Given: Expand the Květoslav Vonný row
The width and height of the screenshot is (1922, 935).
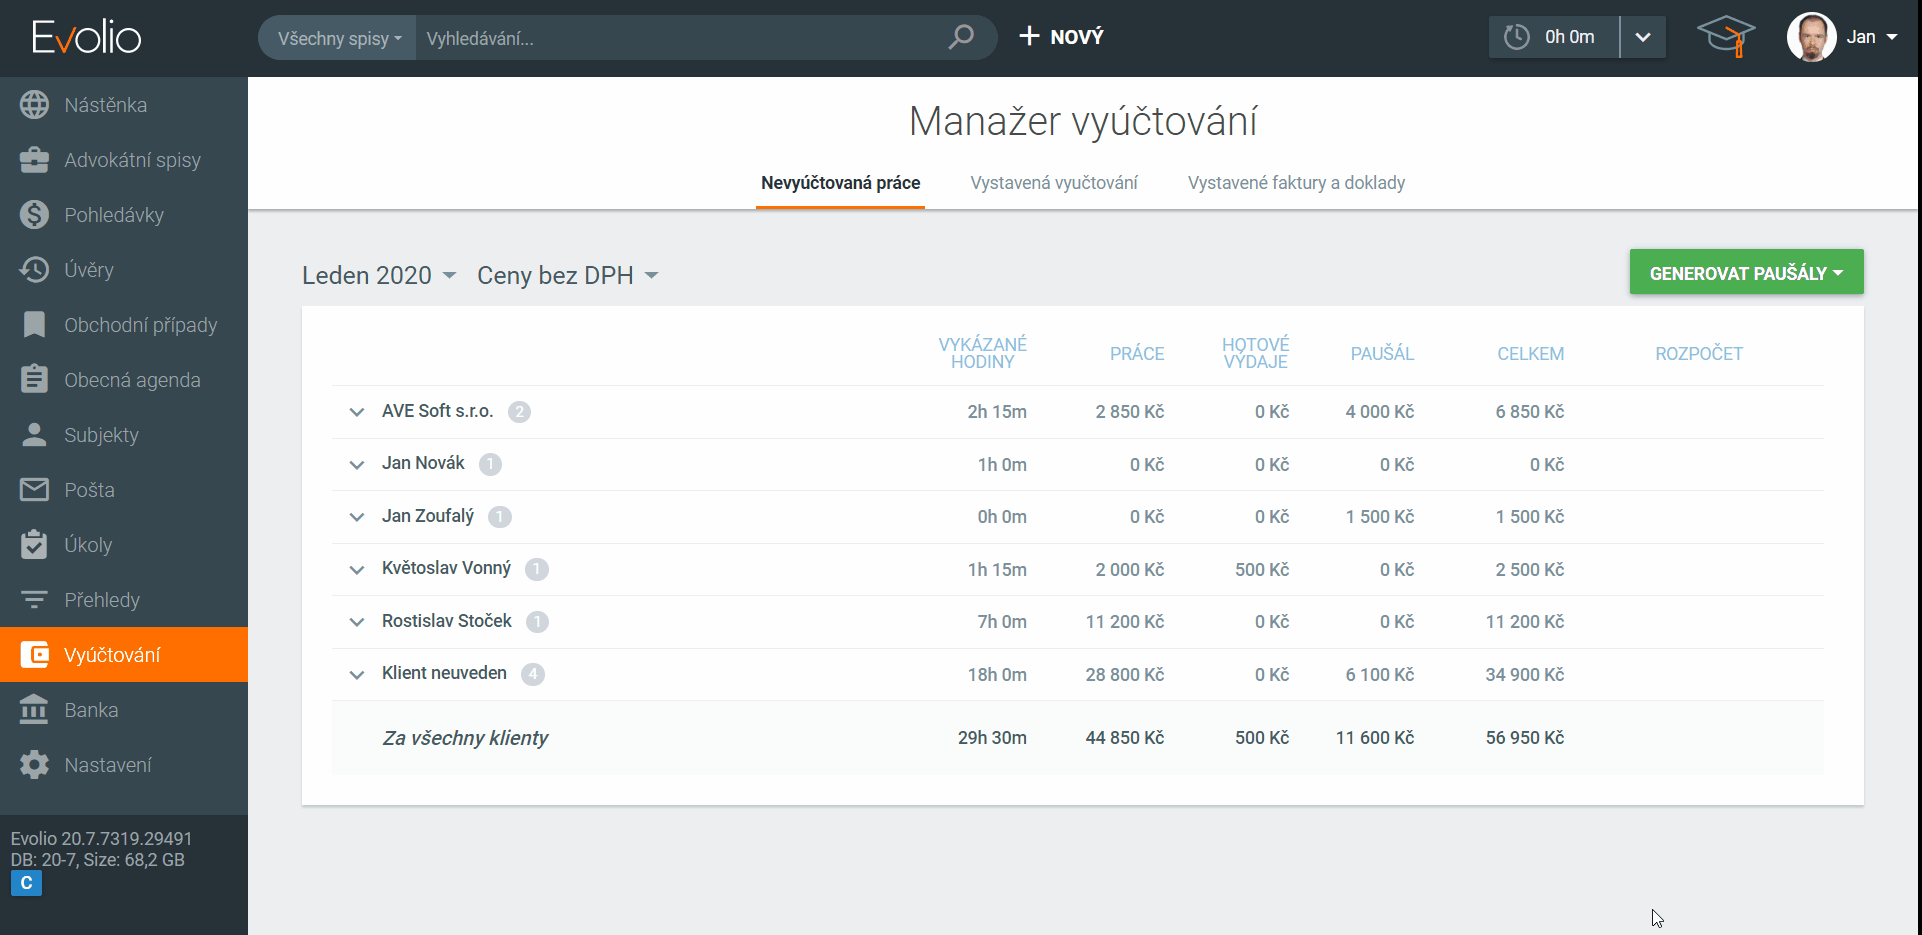Looking at the screenshot, I should click(357, 570).
